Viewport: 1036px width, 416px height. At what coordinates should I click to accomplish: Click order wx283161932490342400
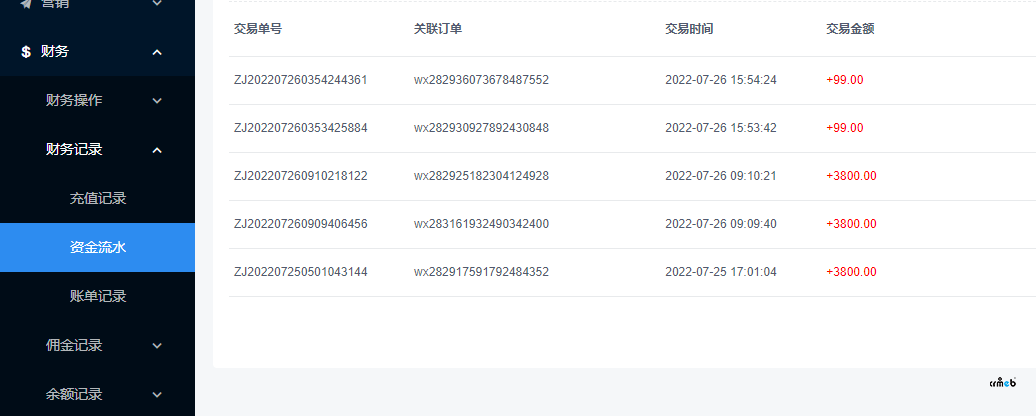point(481,224)
